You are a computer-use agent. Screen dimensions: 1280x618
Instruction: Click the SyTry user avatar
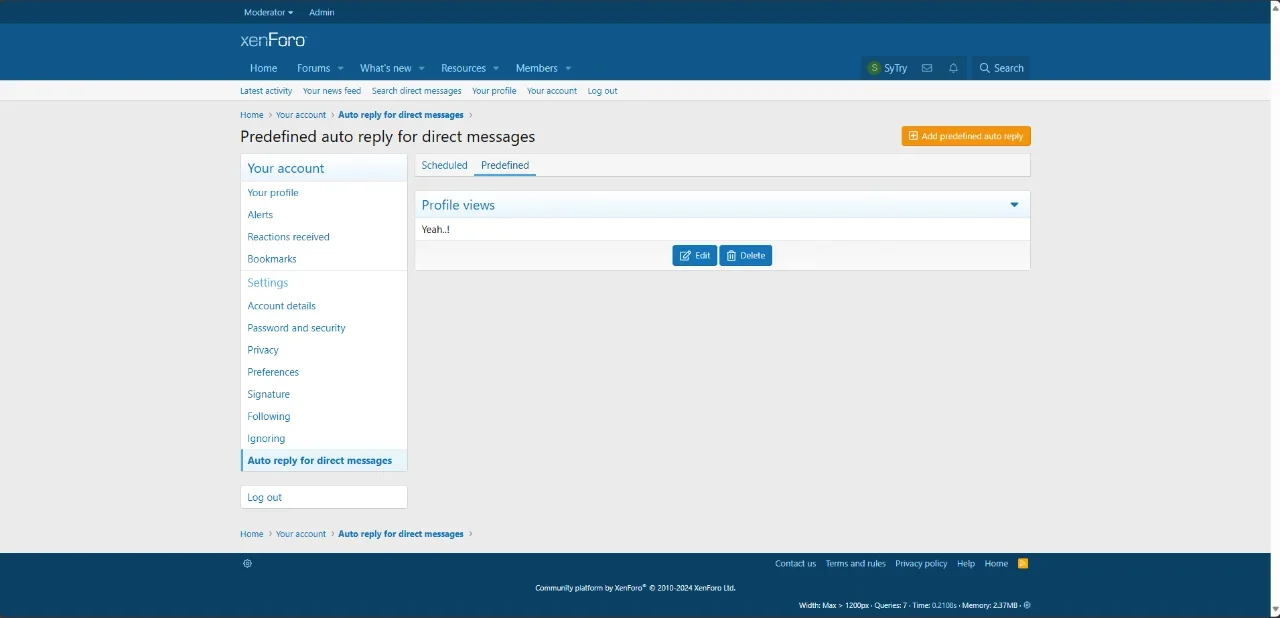click(x=874, y=69)
